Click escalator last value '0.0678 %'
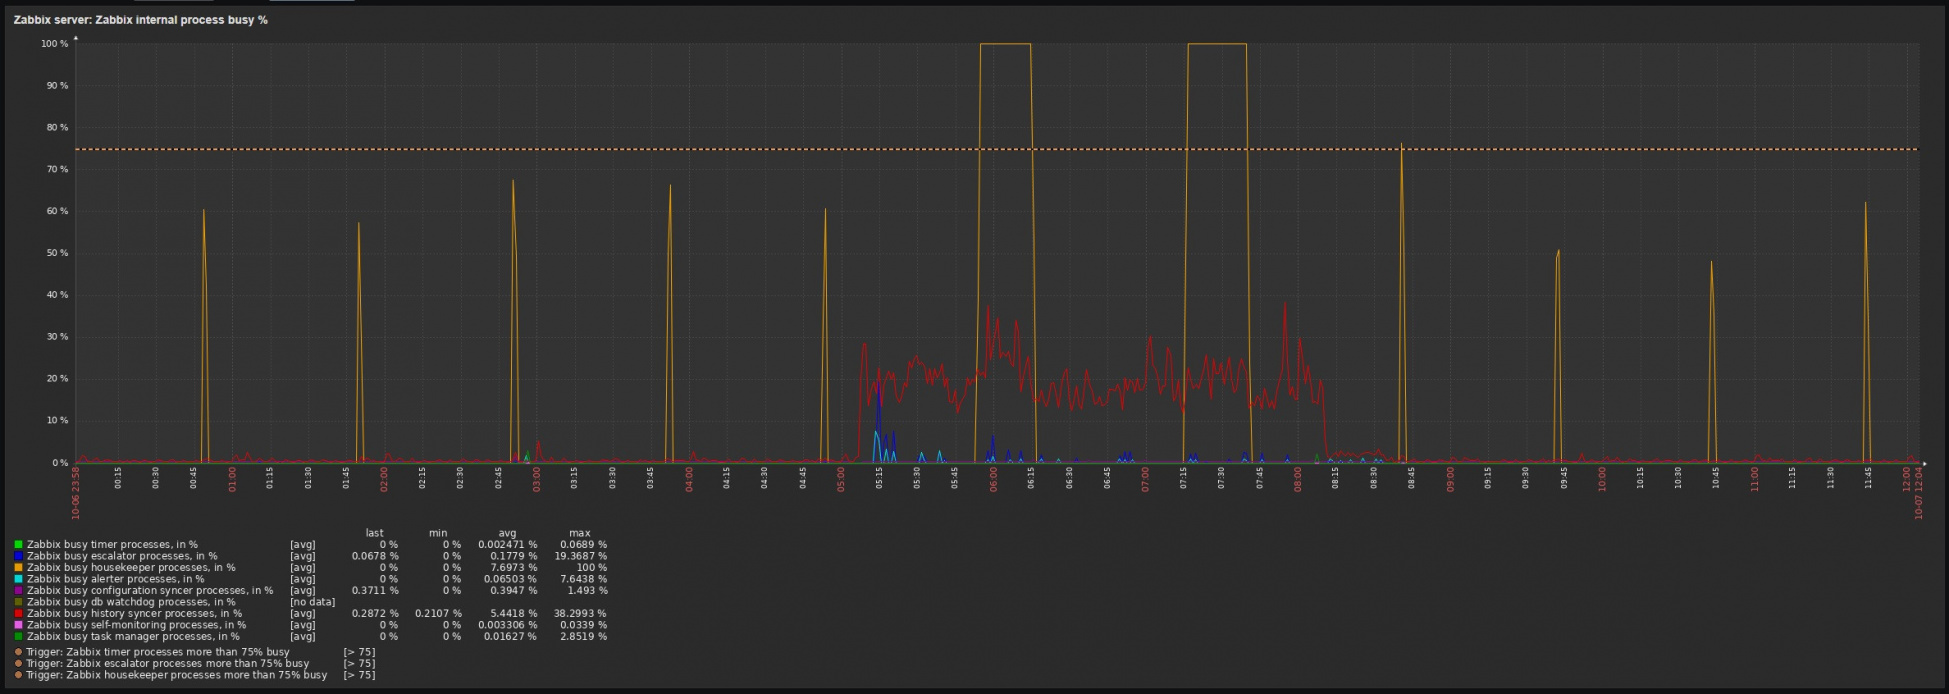Viewport: 1949px width, 694px height. tap(375, 556)
